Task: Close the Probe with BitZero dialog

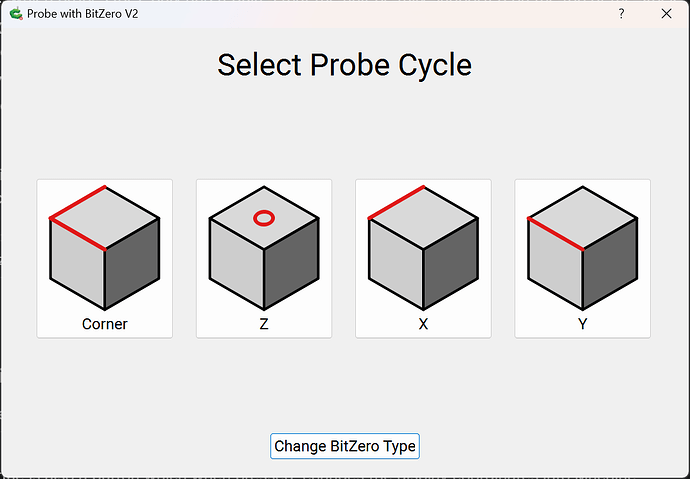Action: [x=666, y=14]
